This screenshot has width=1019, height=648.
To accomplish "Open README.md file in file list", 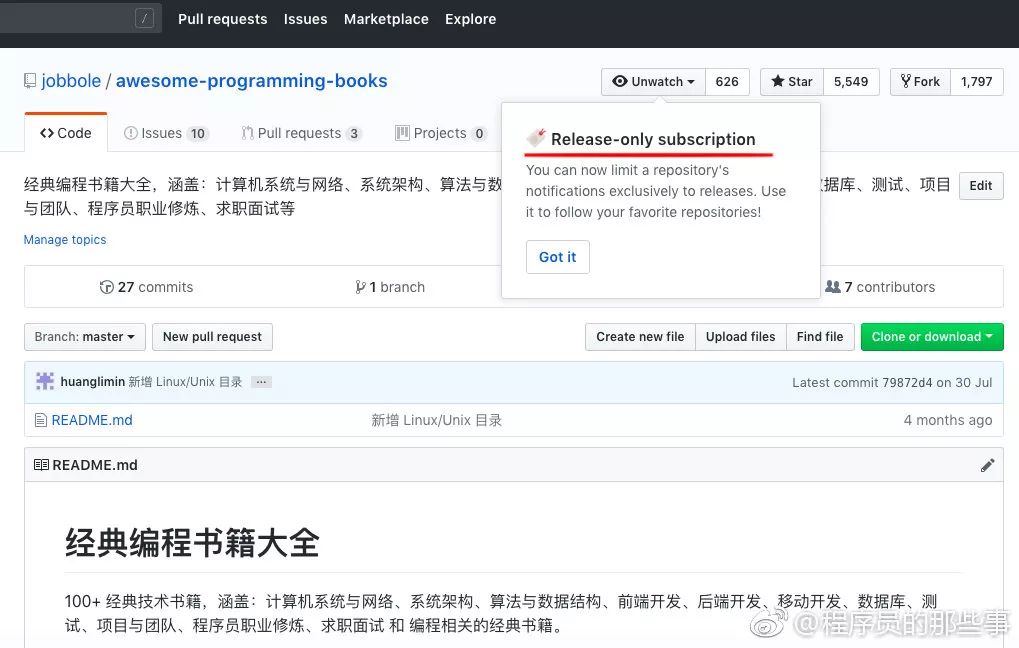I will point(92,421).
